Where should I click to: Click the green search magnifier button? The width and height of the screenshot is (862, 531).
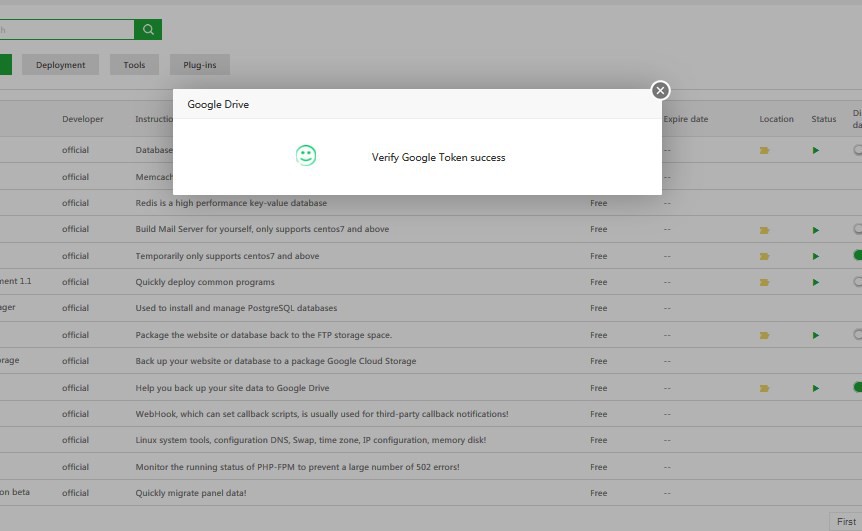pyautogui.click(x=148, y=30)
